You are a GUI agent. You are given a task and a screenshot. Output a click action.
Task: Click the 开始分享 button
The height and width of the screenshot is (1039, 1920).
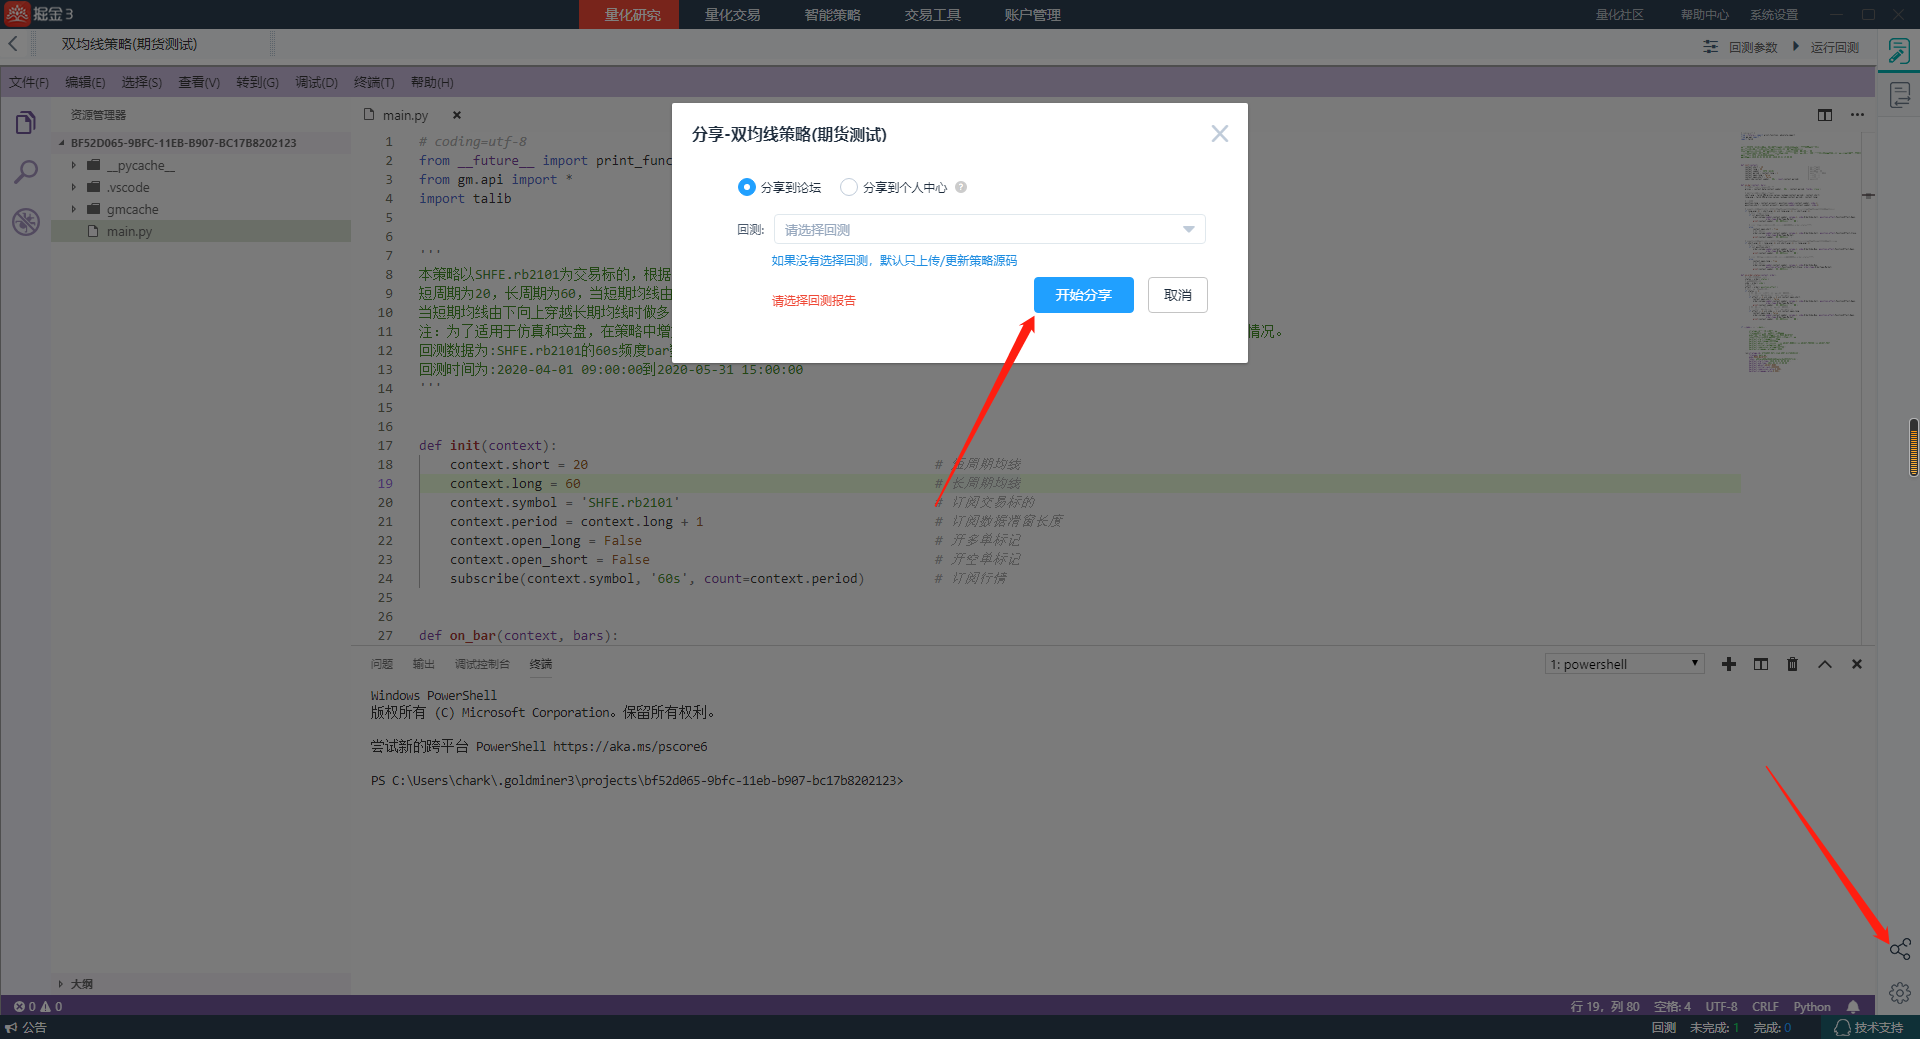click(1083, 295)
